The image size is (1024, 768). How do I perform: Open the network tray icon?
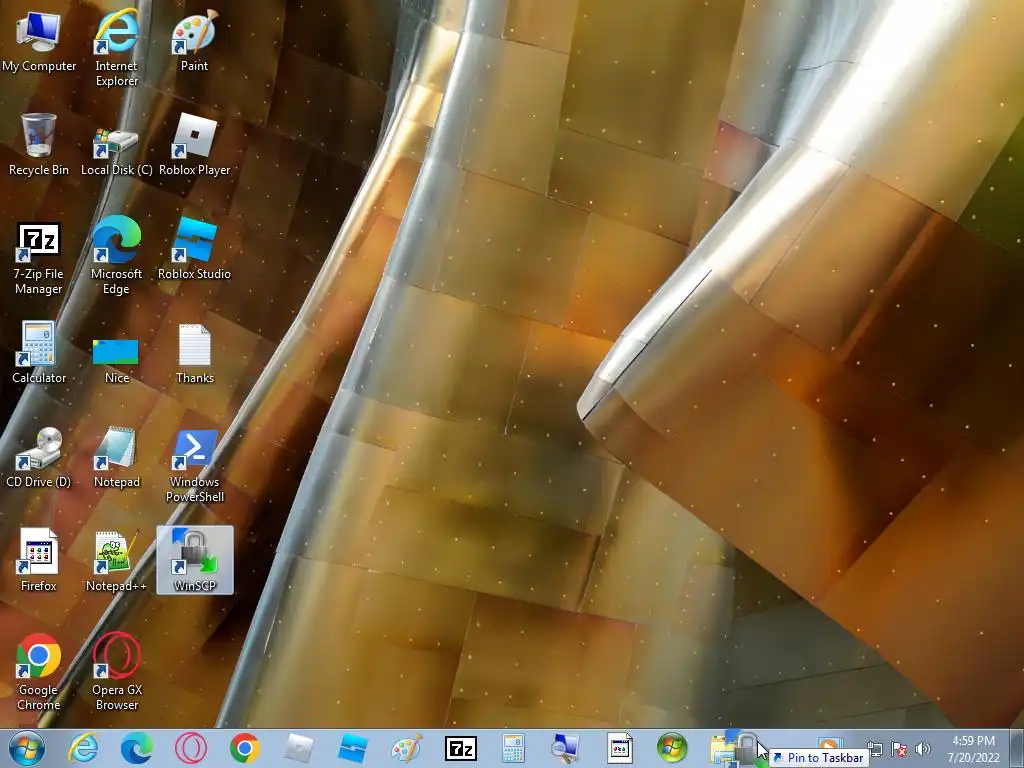(875, 749)
